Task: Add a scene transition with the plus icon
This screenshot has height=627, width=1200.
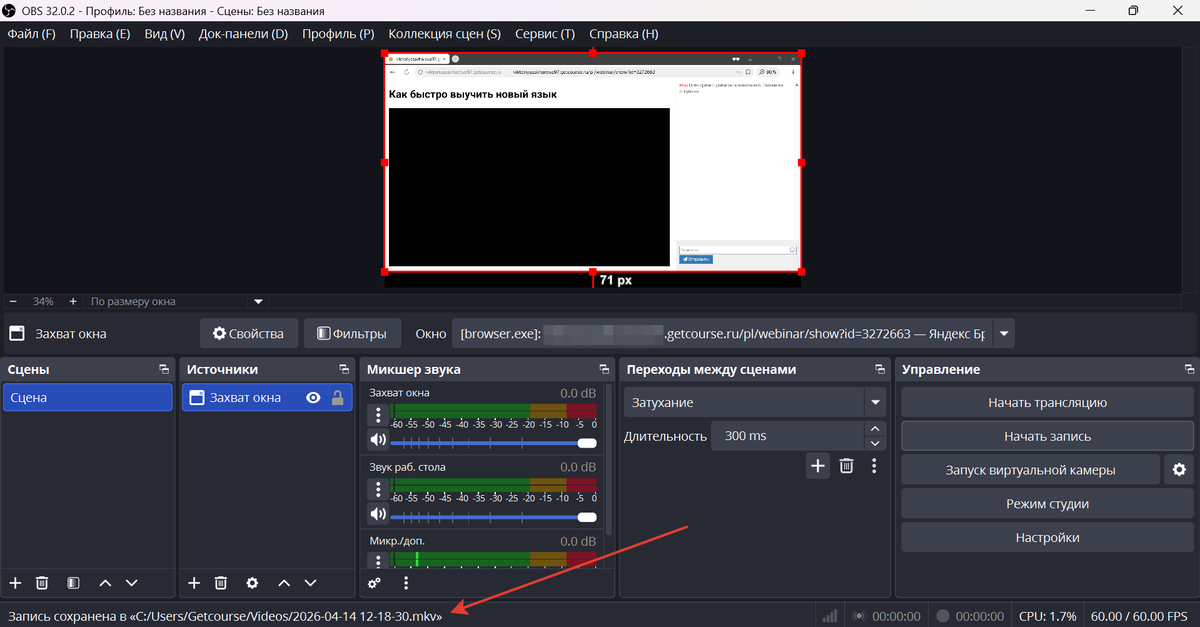Action: [x=818, y=465]
